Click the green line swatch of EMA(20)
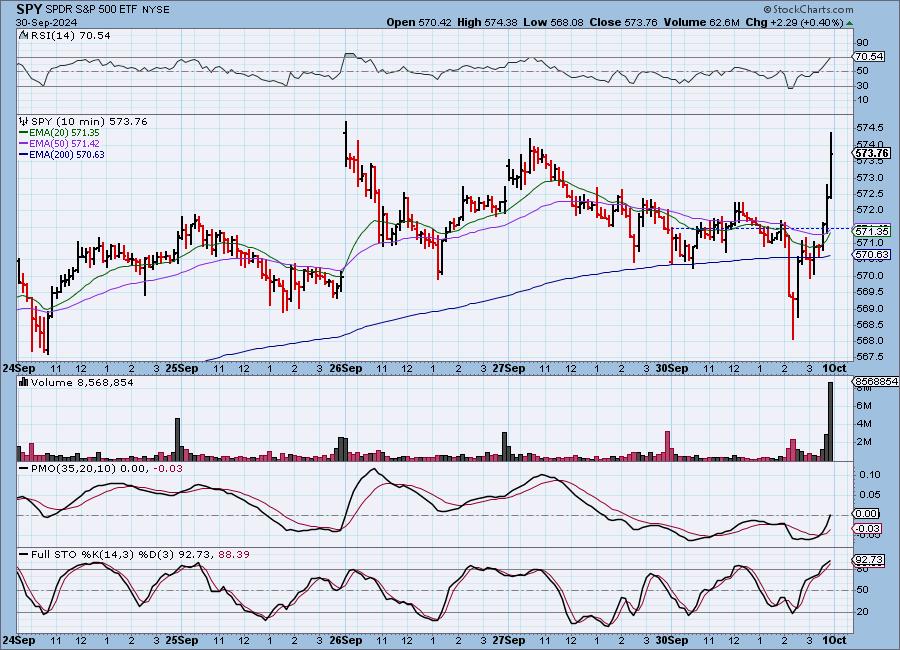This screenshot has width=900, height=650. (24, 133)
